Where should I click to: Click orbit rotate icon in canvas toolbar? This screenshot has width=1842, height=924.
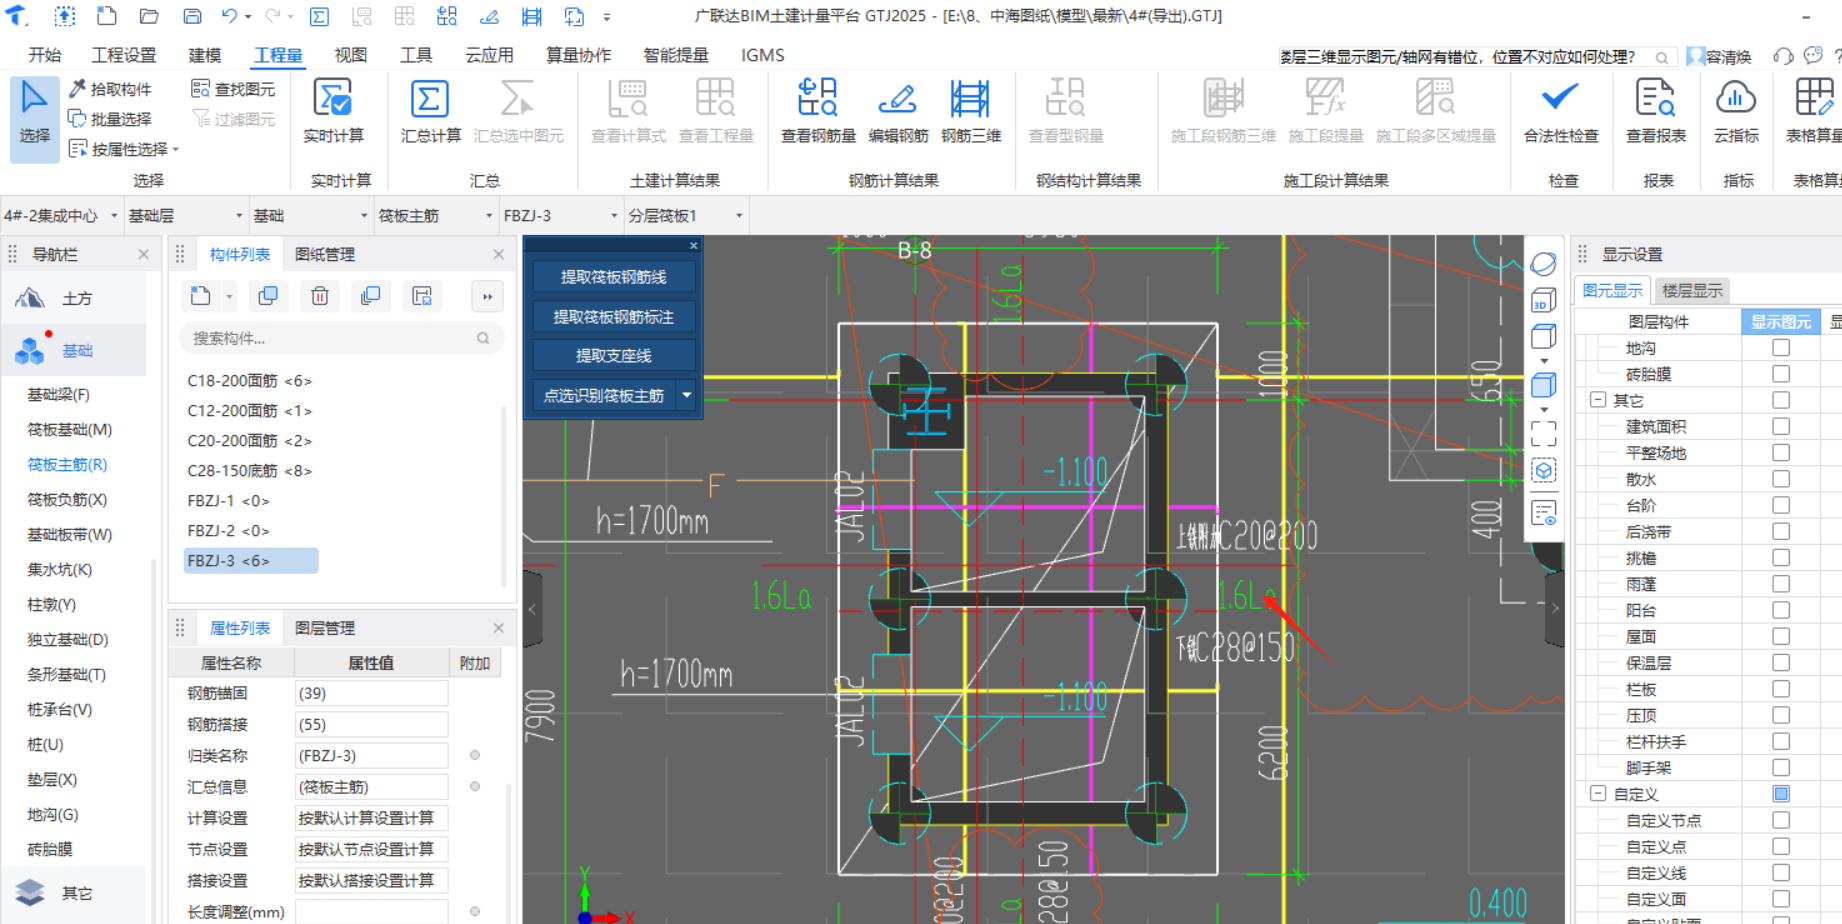coord(1543,264)
